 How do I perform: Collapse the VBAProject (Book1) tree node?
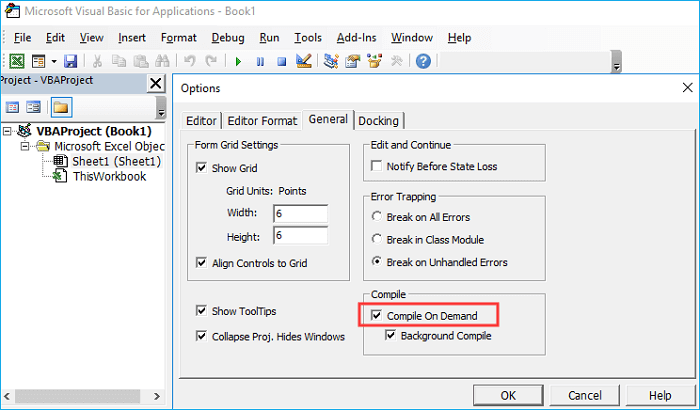(x=7, y=131)
